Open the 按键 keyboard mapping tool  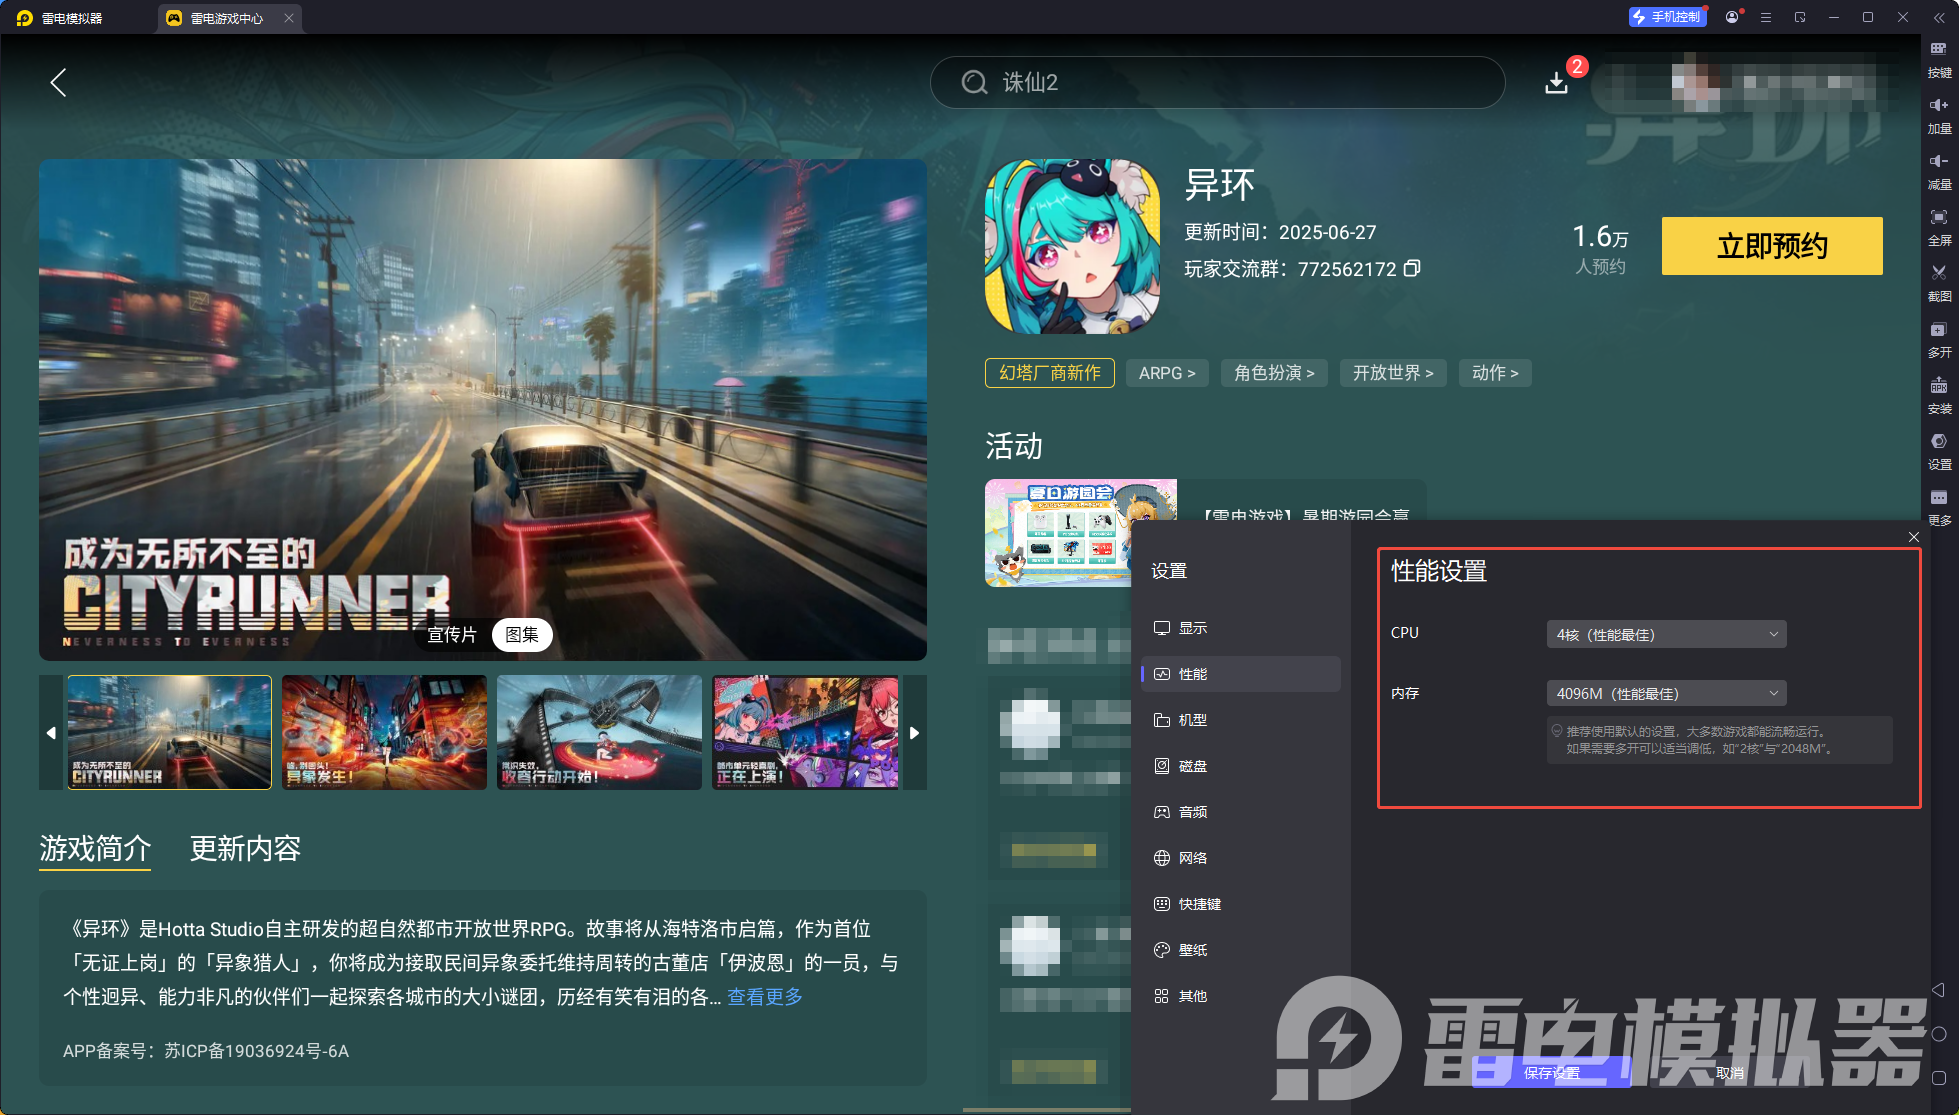(1938, 59)
